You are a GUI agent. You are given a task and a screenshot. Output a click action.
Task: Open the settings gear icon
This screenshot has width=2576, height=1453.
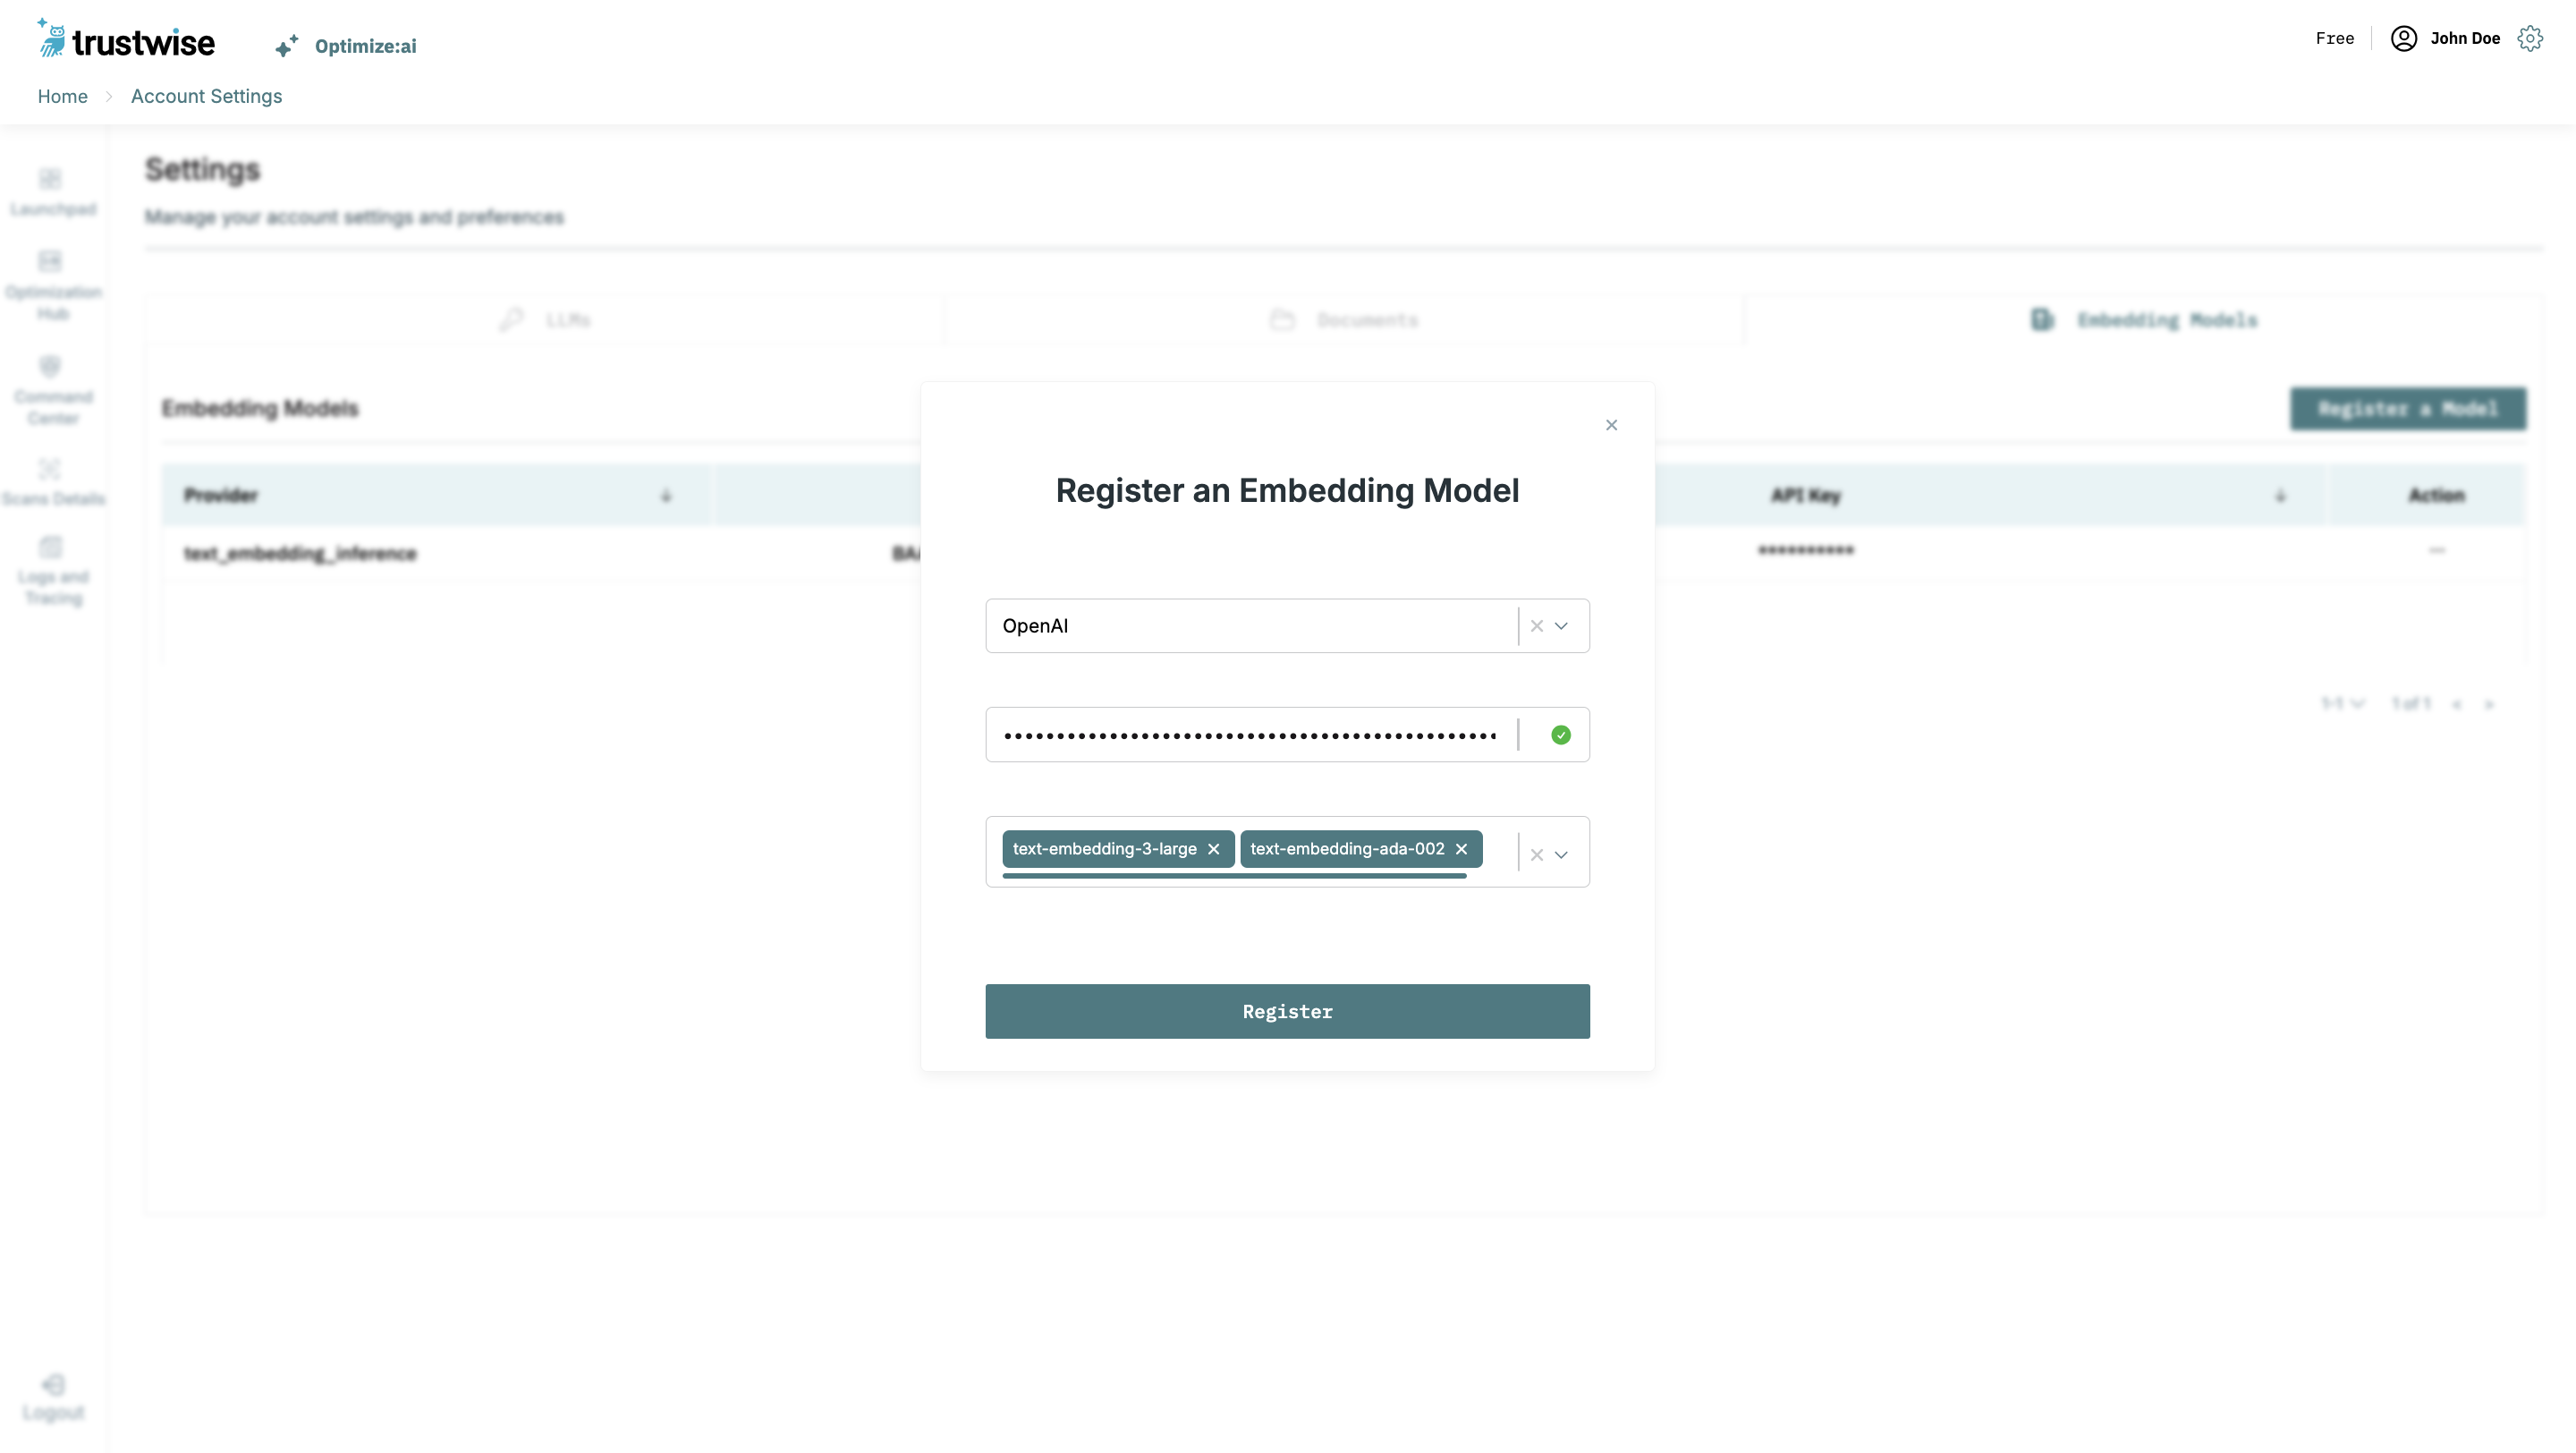pos(2530,38)
